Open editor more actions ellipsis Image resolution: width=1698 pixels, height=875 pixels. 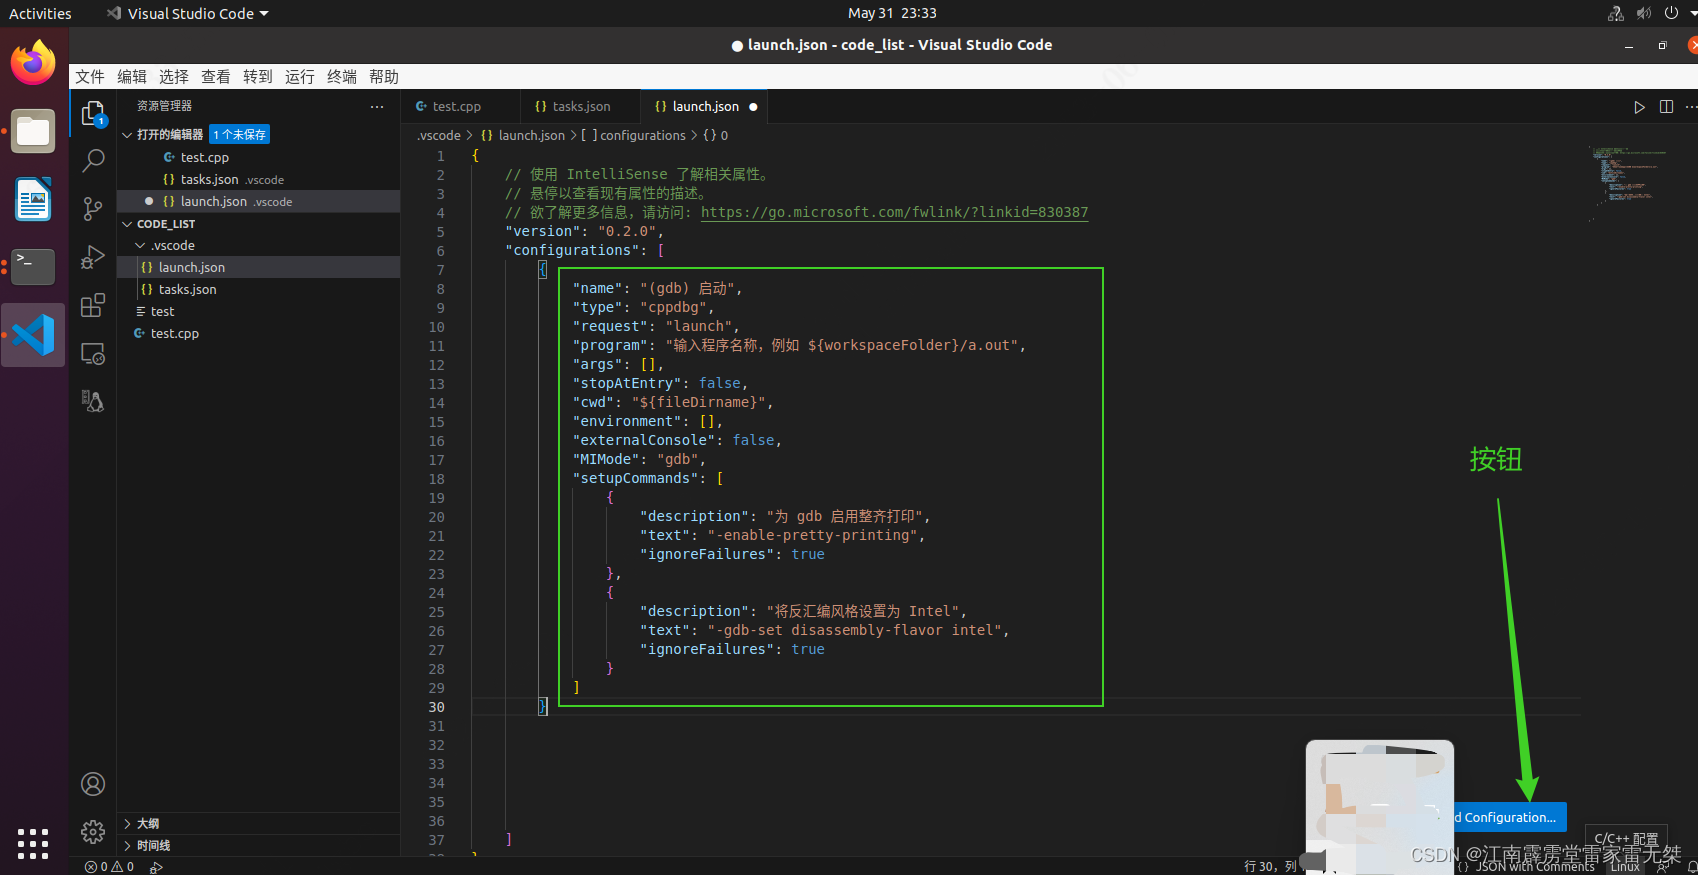[1690, 107]
